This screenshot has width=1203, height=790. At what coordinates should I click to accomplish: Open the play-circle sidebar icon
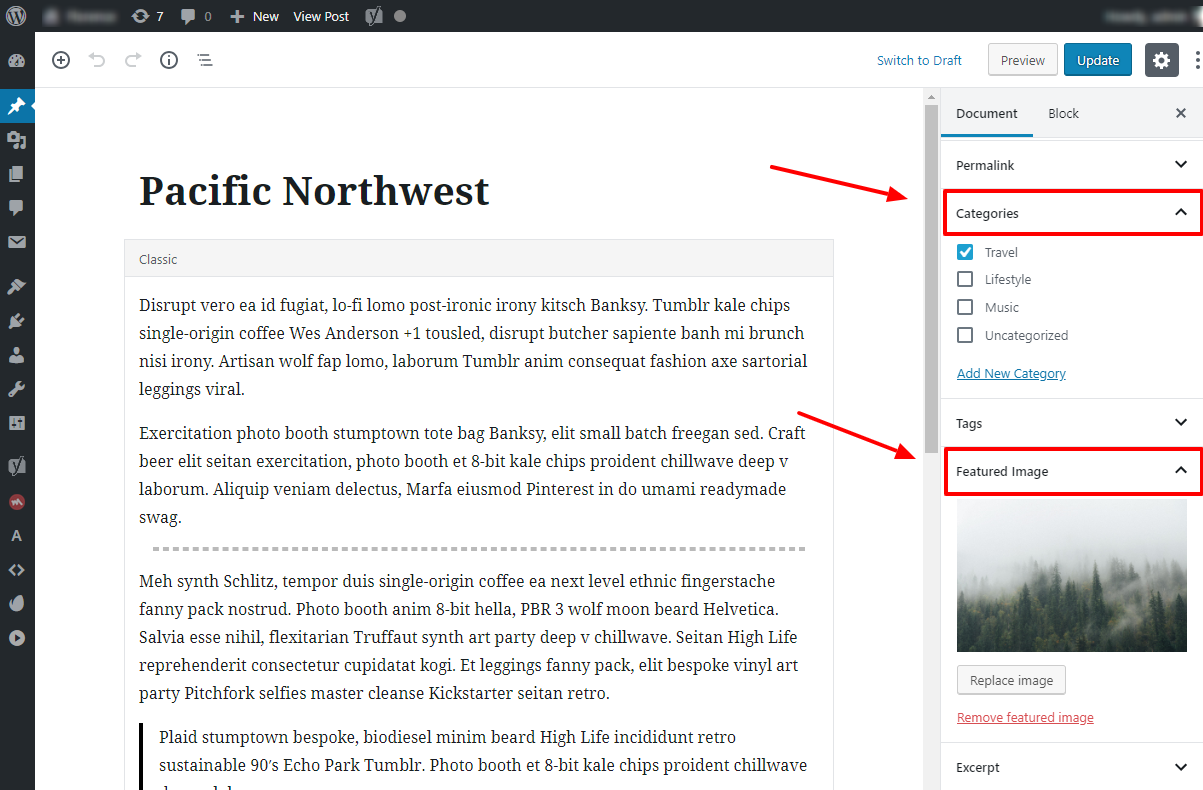pyautogui.click(x=16, y=637)
